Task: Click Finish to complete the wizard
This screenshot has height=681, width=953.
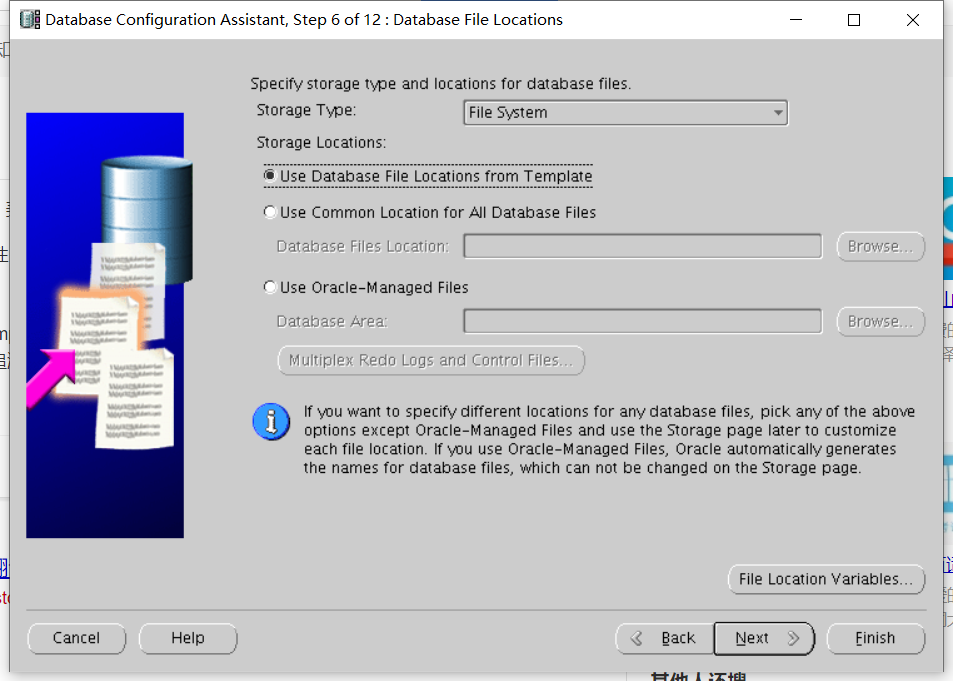Action: click(875, 638)
